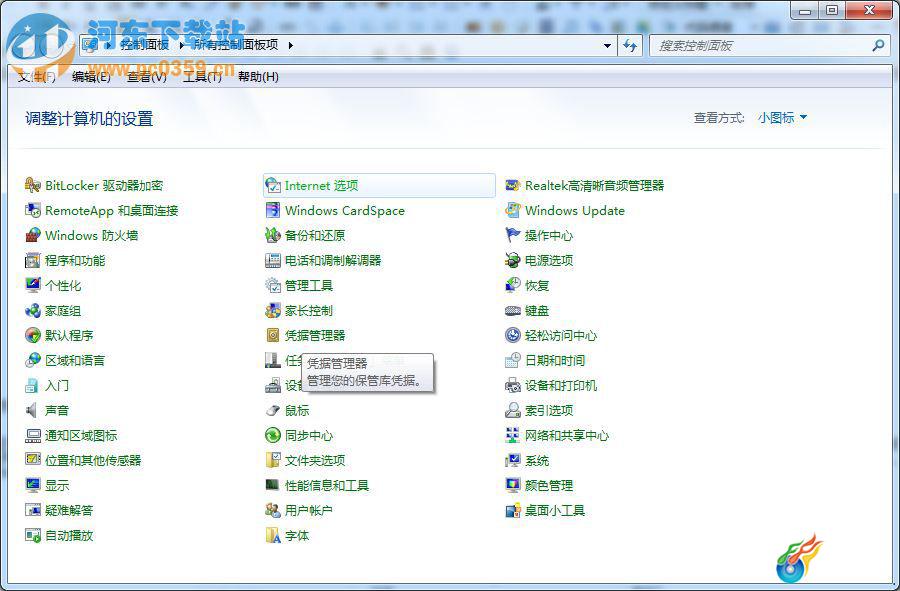
Task: Click the 索引选项 icon
Action: coord(513,410)
